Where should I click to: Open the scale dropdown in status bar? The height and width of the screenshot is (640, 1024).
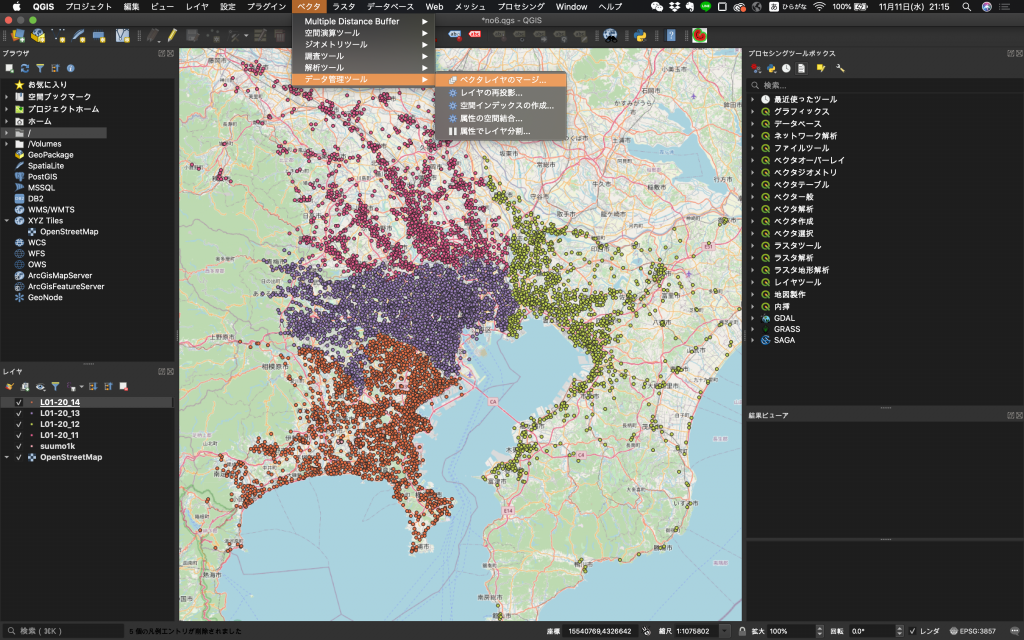[x=724, y=631]
